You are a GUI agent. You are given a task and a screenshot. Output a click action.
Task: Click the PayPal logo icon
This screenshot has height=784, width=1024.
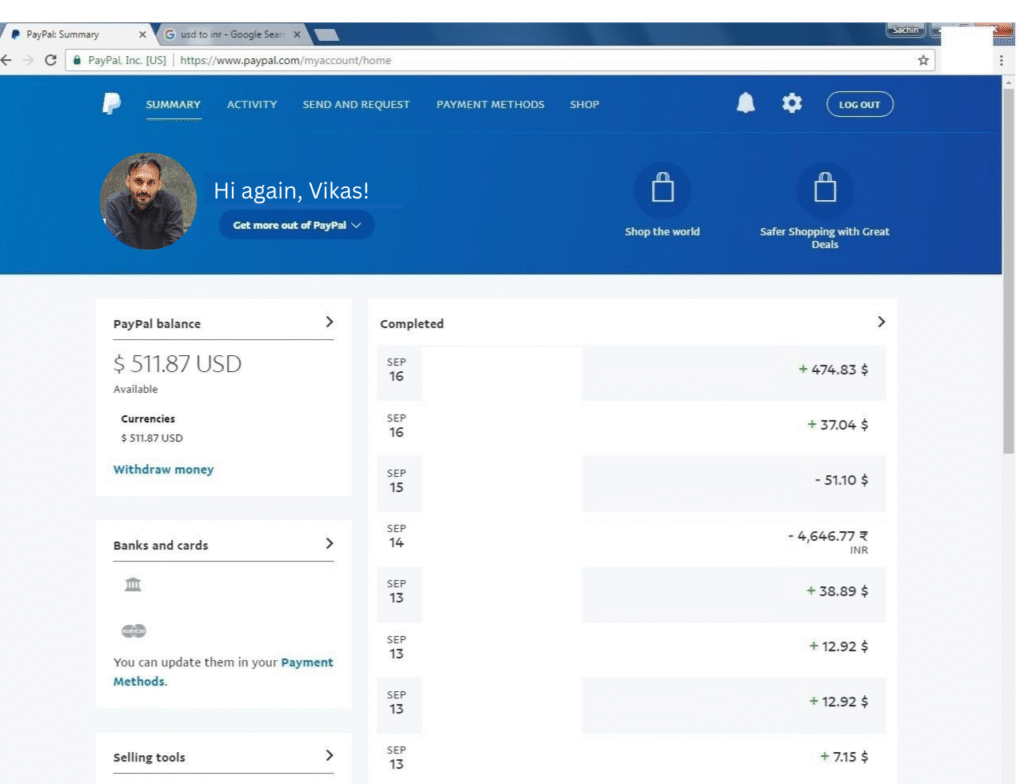[x=111, y=104]
